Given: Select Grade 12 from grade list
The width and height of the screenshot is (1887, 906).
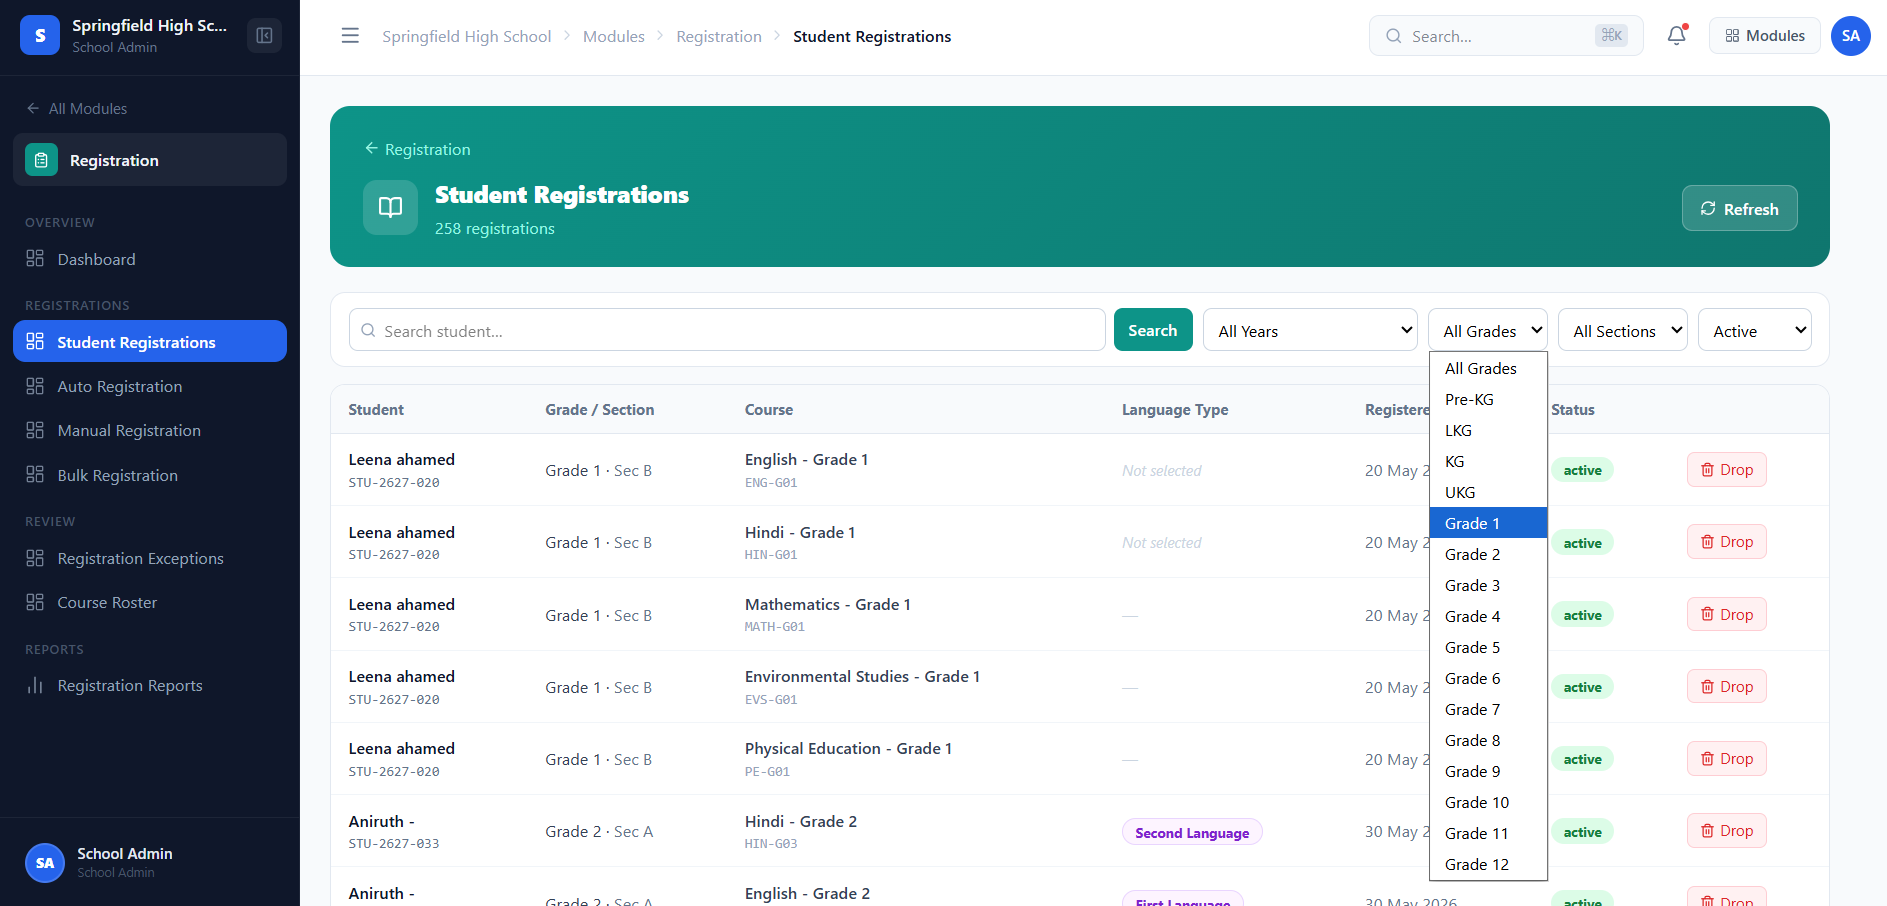Looking at the screenshot, I should tap(1488, 864).
